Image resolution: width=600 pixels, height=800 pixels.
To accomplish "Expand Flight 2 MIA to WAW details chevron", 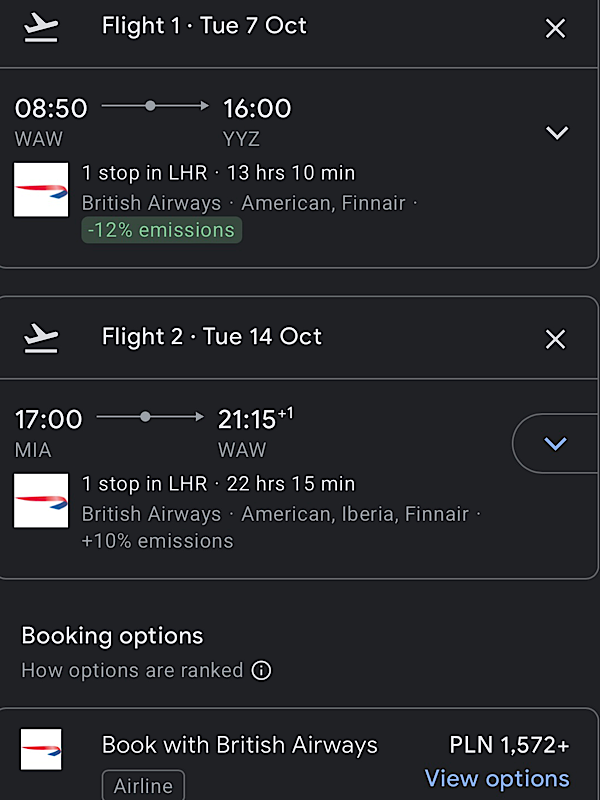I will click(x=556, y=443).
